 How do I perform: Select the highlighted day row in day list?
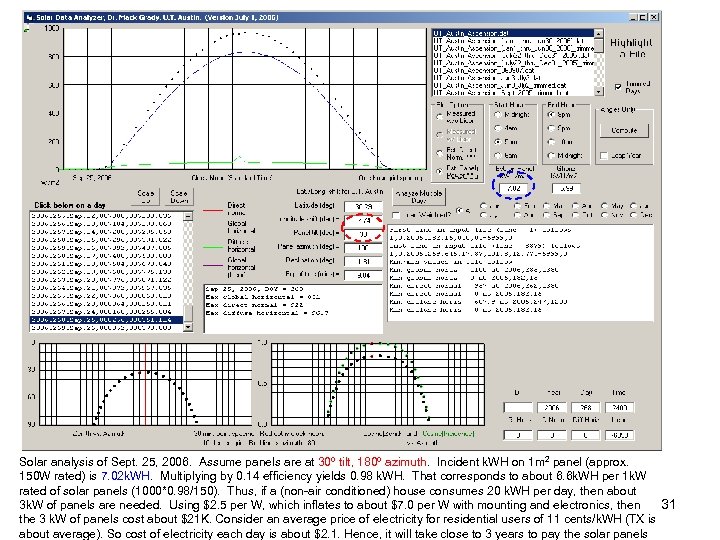[107, 320]
